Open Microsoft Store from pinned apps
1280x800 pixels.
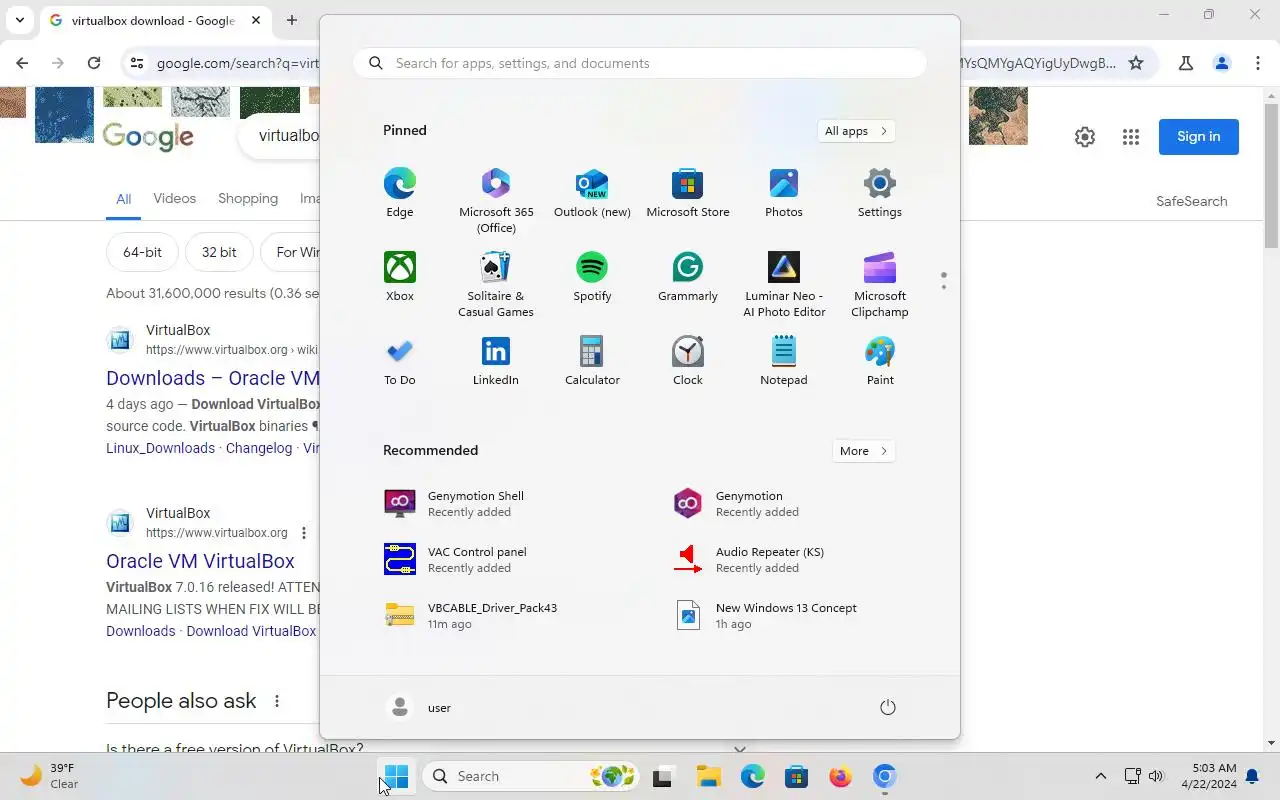point(688,193)
